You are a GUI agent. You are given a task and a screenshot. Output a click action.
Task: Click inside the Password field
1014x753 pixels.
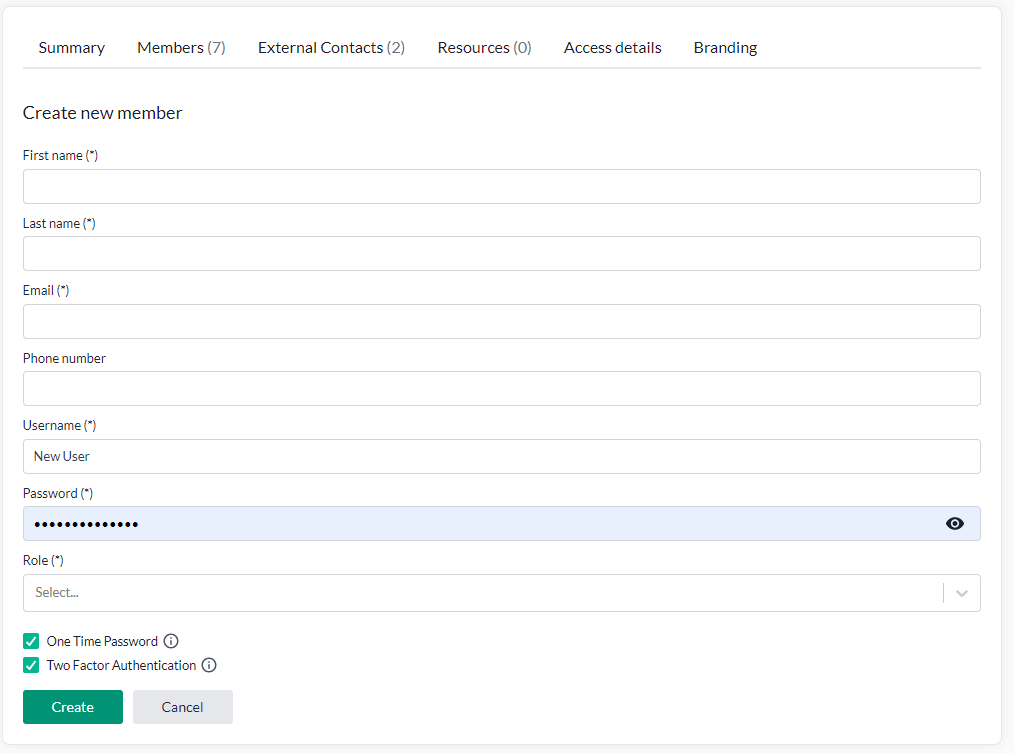point(502,524)
